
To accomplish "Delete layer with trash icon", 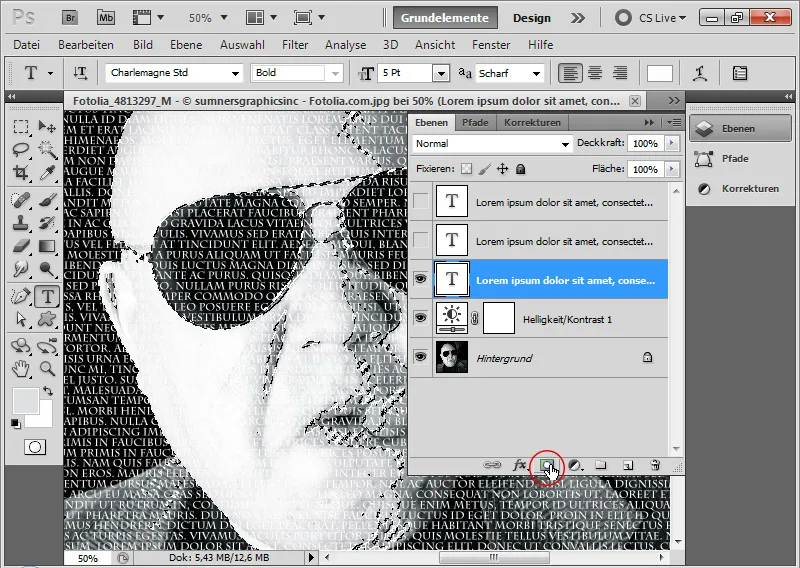I will click(655, 465).
